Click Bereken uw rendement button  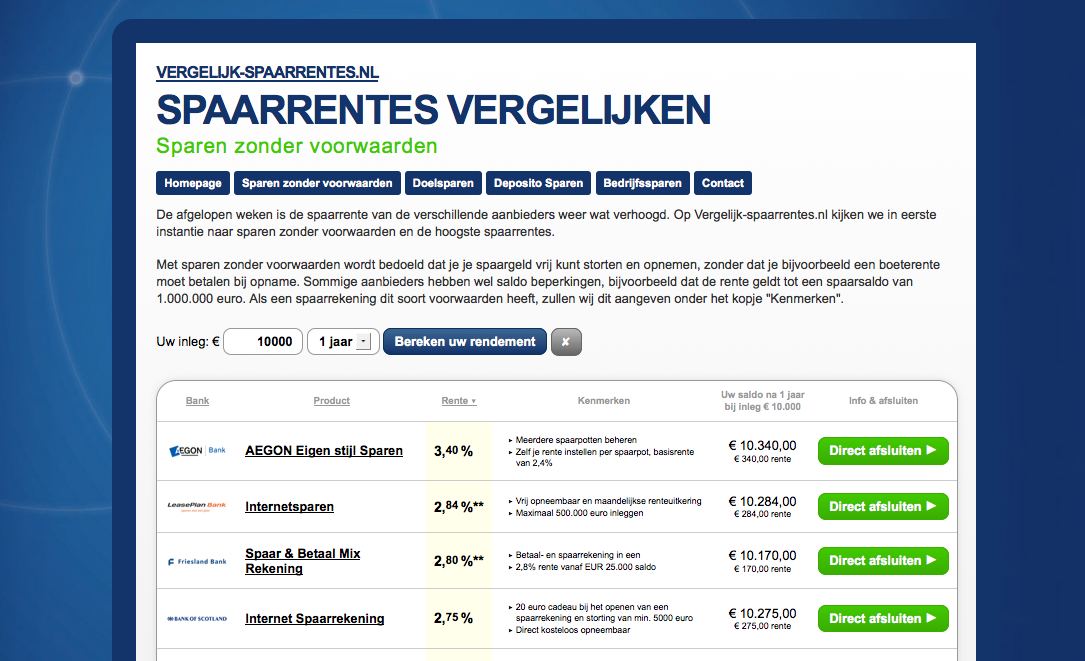[465, 342]
